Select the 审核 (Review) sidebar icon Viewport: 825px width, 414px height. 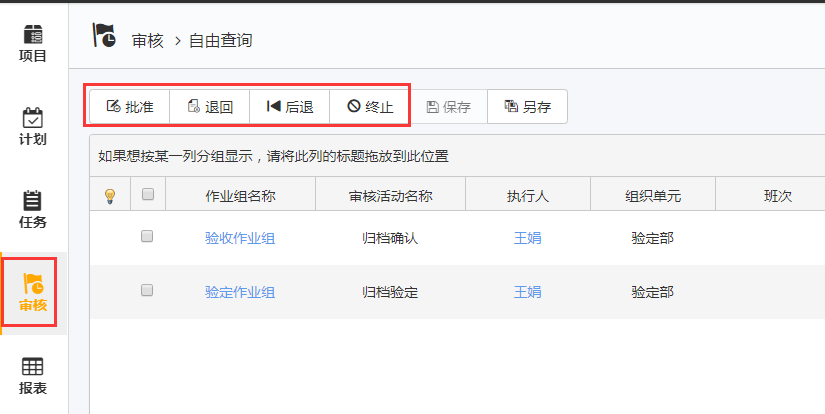pyautogui.click(x=33, y=292)
